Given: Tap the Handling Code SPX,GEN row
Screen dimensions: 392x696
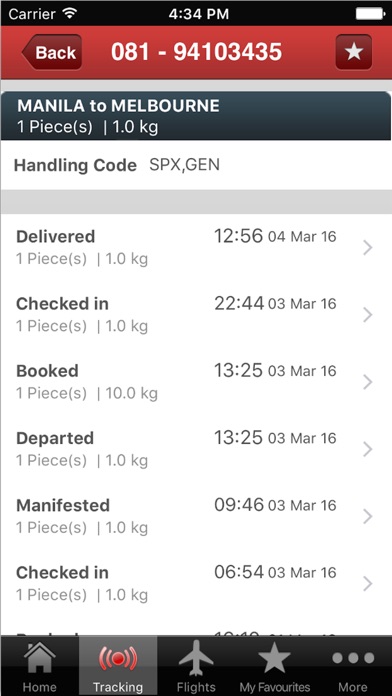Looking at the screenshot, I should (196, 165).
